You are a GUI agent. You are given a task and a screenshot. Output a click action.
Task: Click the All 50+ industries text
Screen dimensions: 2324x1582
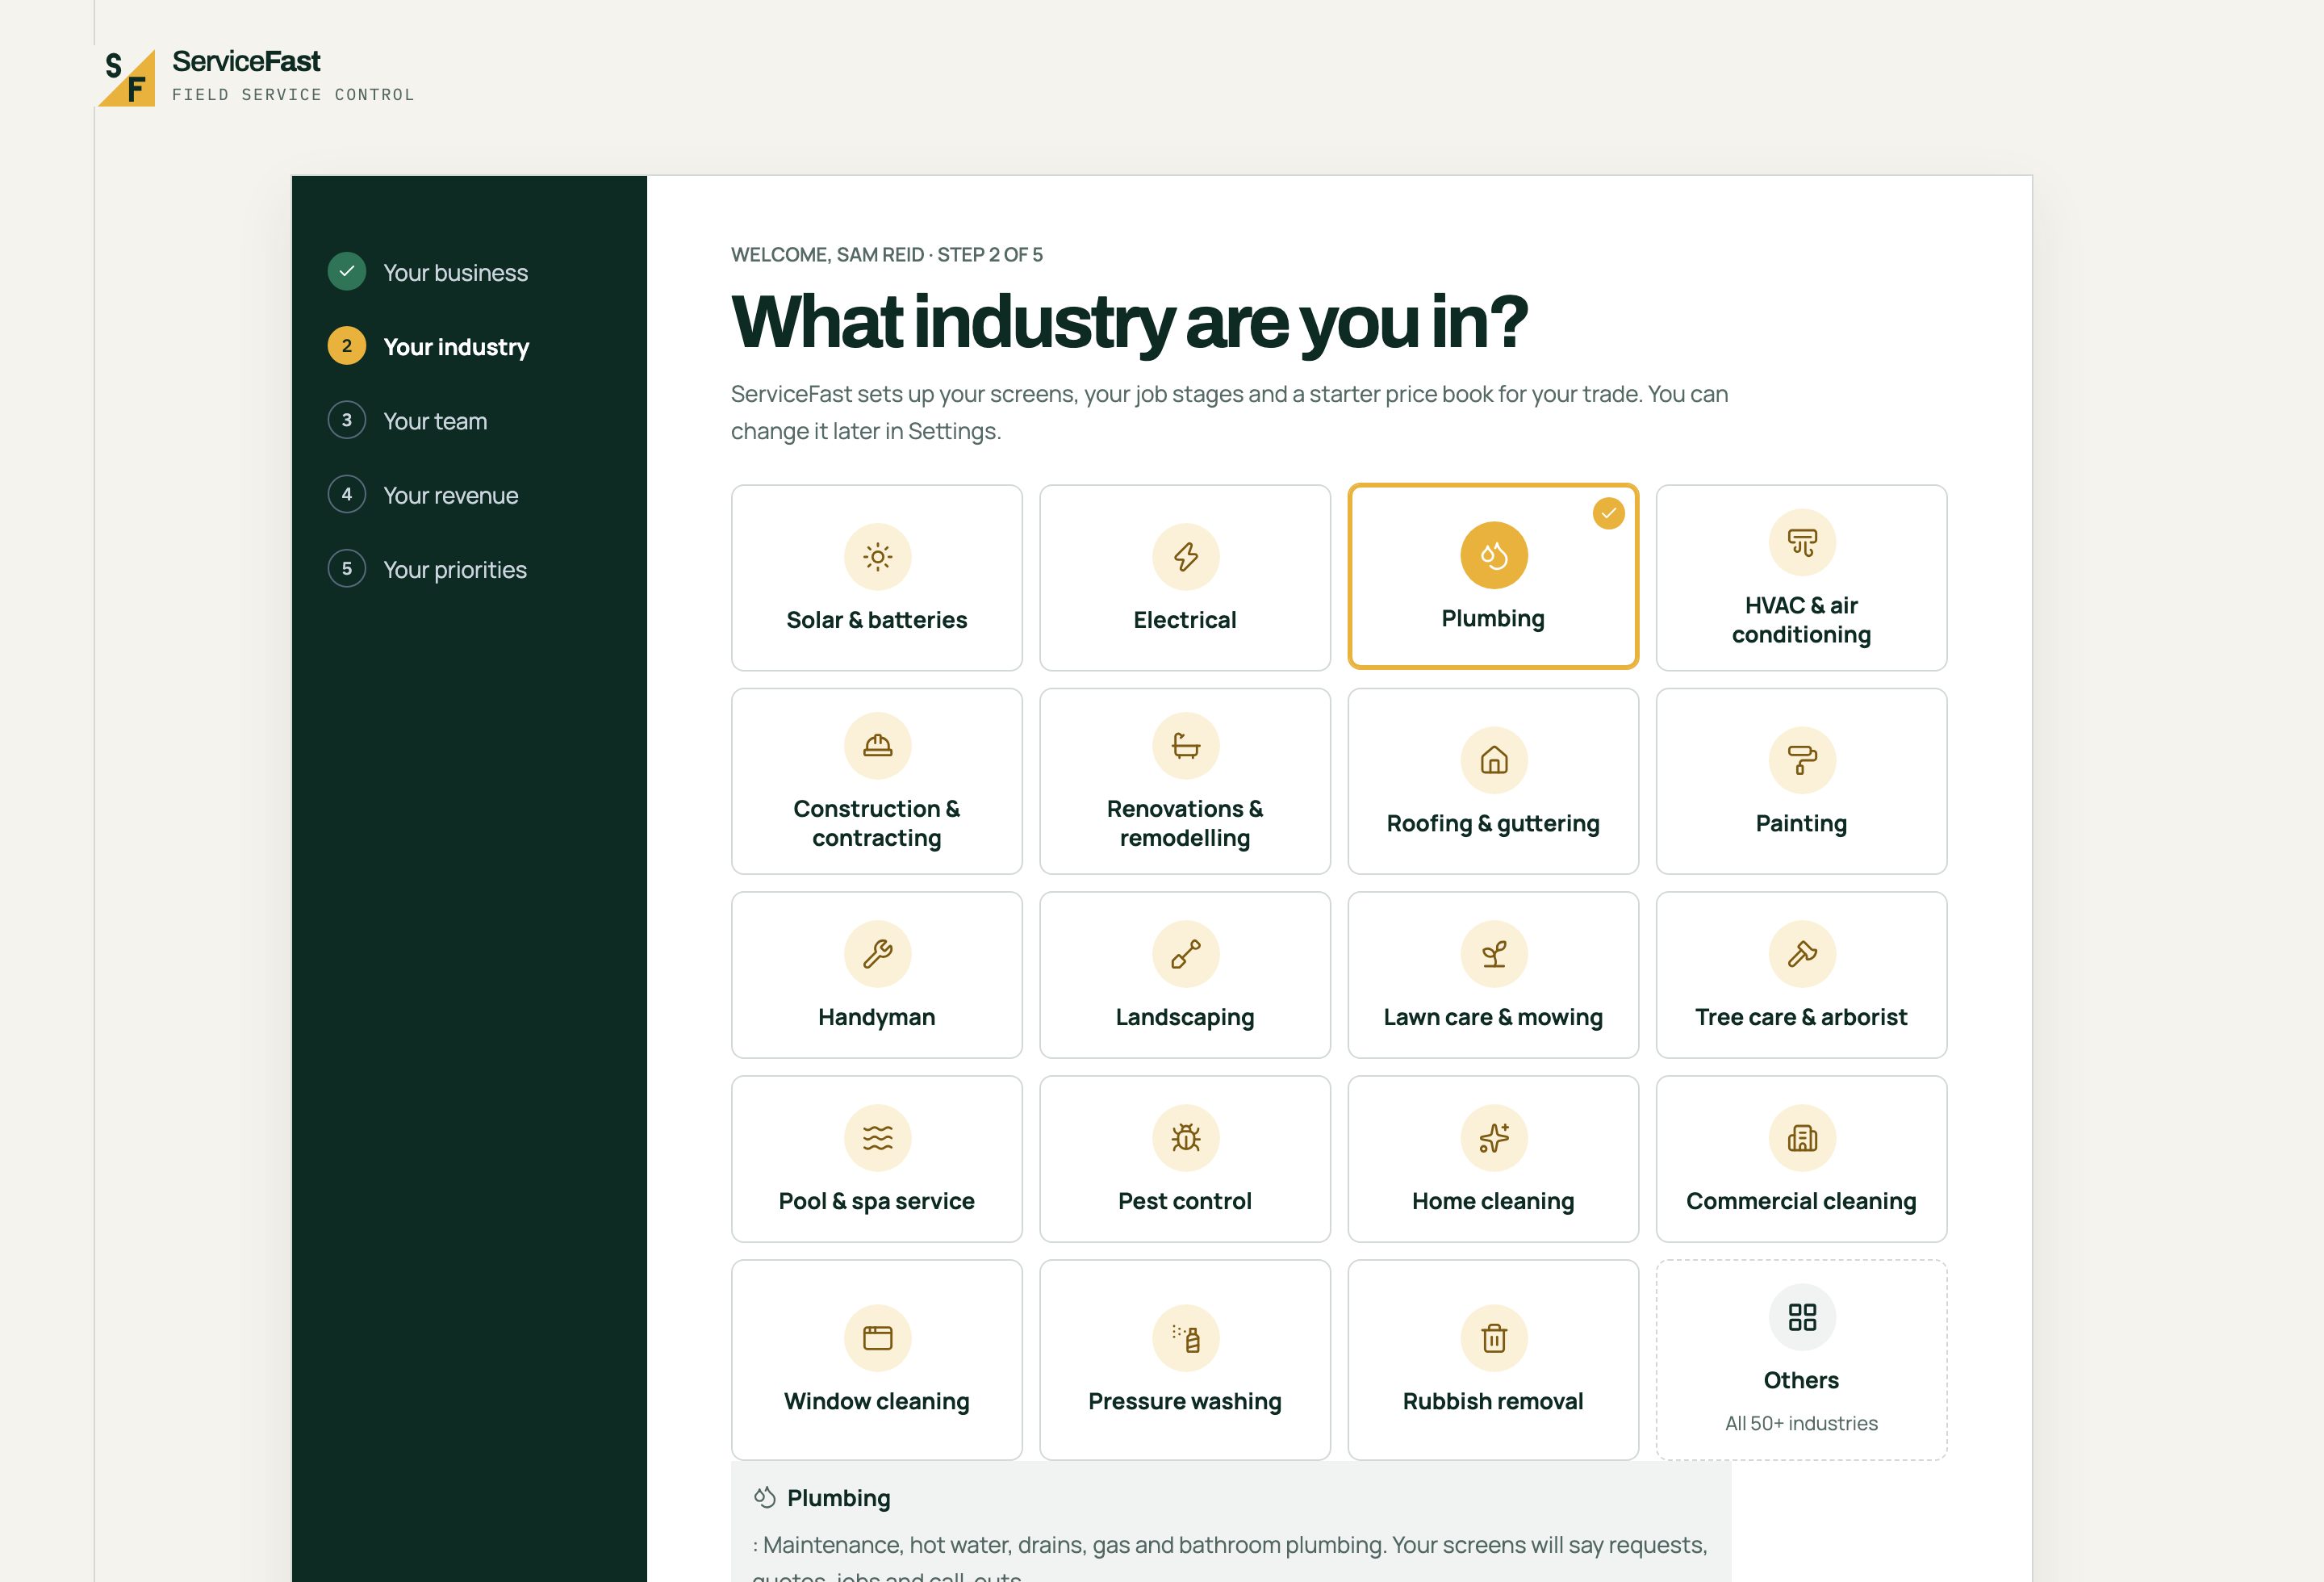click(x=1802, y=1423)
